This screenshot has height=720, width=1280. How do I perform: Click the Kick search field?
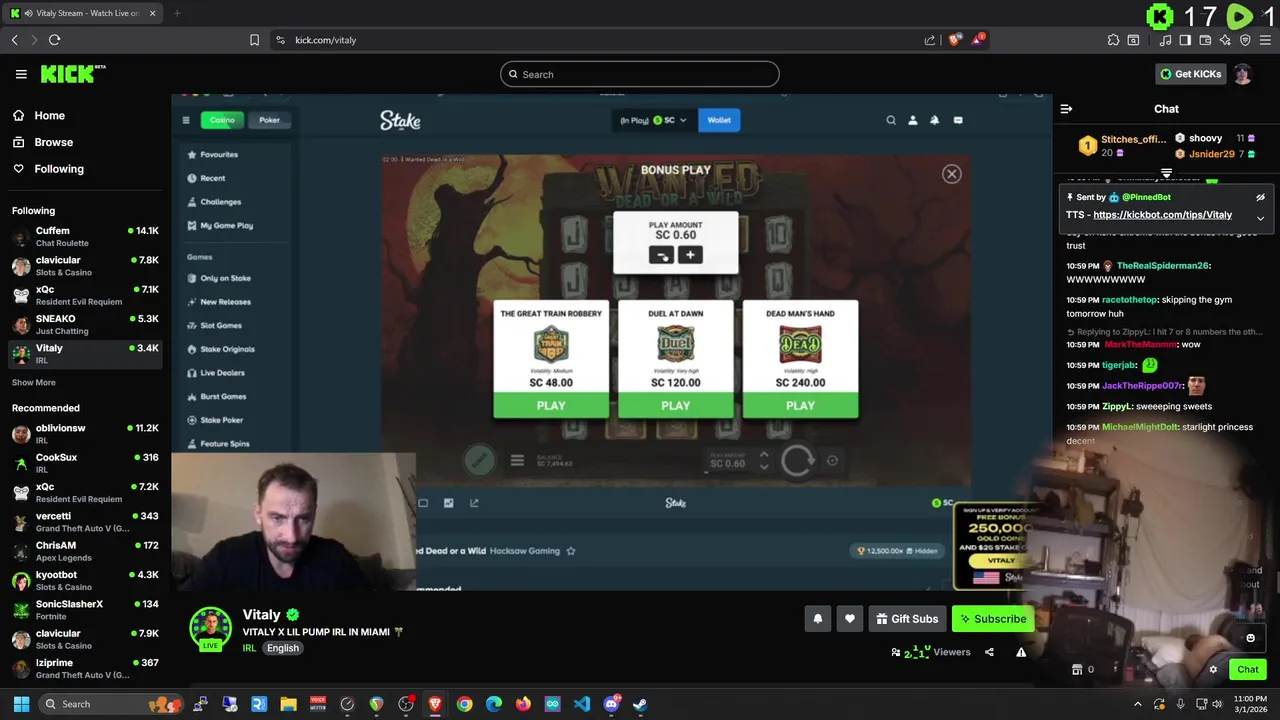click(640, 74)
